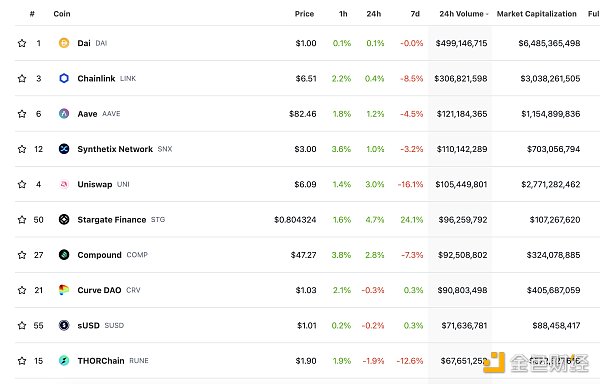Image resolution: width=600 pixels, height=384 pixels.
Task: Click the Stargate Finance logo icon
Action: tap(64, 220)
